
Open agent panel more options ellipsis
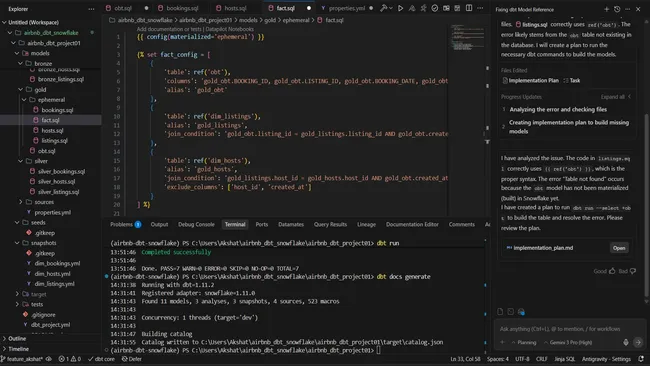click(628, 9)
